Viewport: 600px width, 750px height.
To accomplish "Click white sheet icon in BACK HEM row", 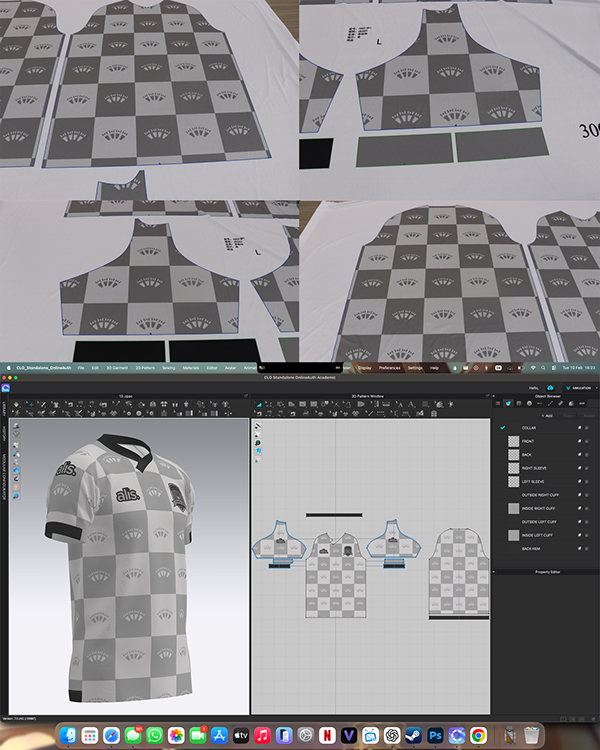I will click(579, 548).
